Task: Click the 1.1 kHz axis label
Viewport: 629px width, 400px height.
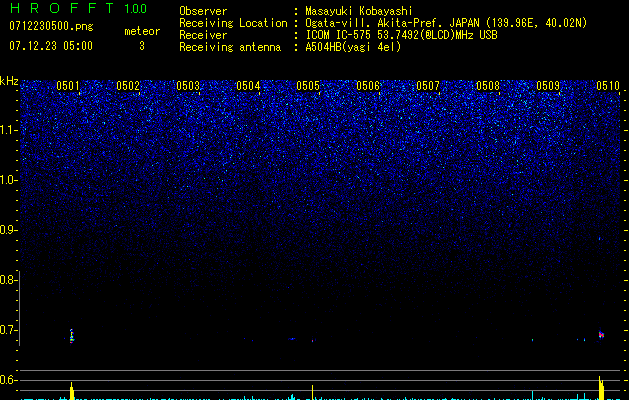Action: [9, 130]
